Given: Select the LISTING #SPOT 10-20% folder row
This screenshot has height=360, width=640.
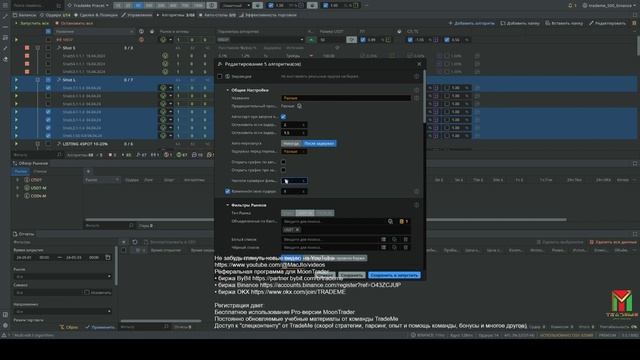Looking at the screenshot, I should click(85, 144).
